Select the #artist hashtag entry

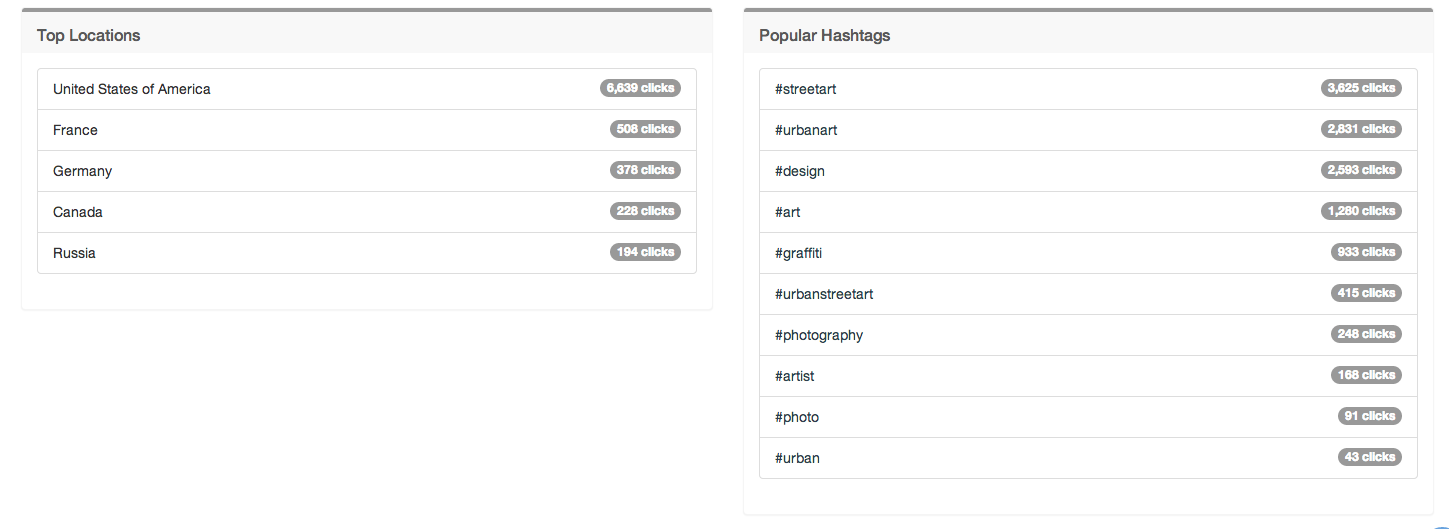click(795, 376)
